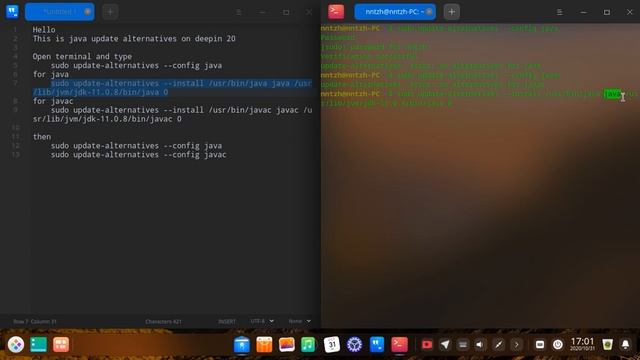Expand the tray arrow button
The height and width of the screenshot is (360, 640).
pyautogui.click(x=516, y=344)
